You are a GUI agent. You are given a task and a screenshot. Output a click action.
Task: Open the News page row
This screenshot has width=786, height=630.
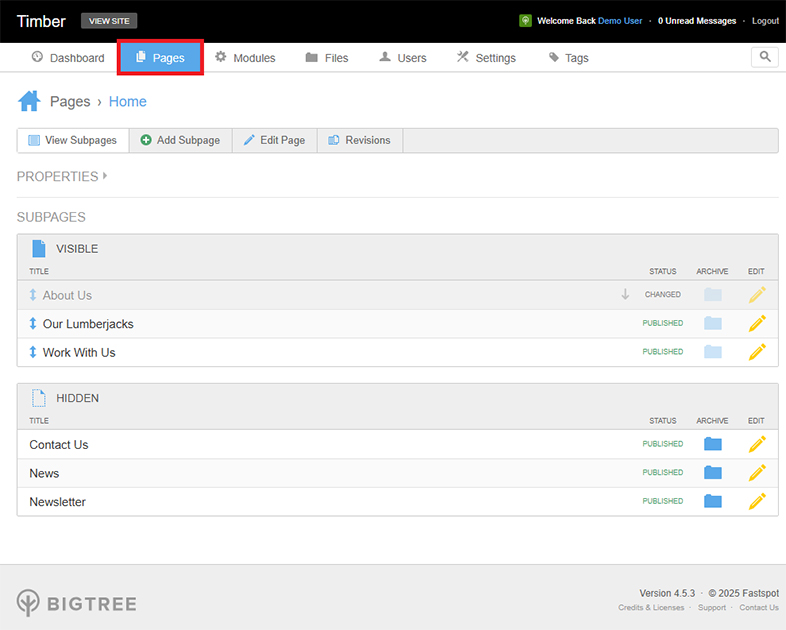click(44, 473)
